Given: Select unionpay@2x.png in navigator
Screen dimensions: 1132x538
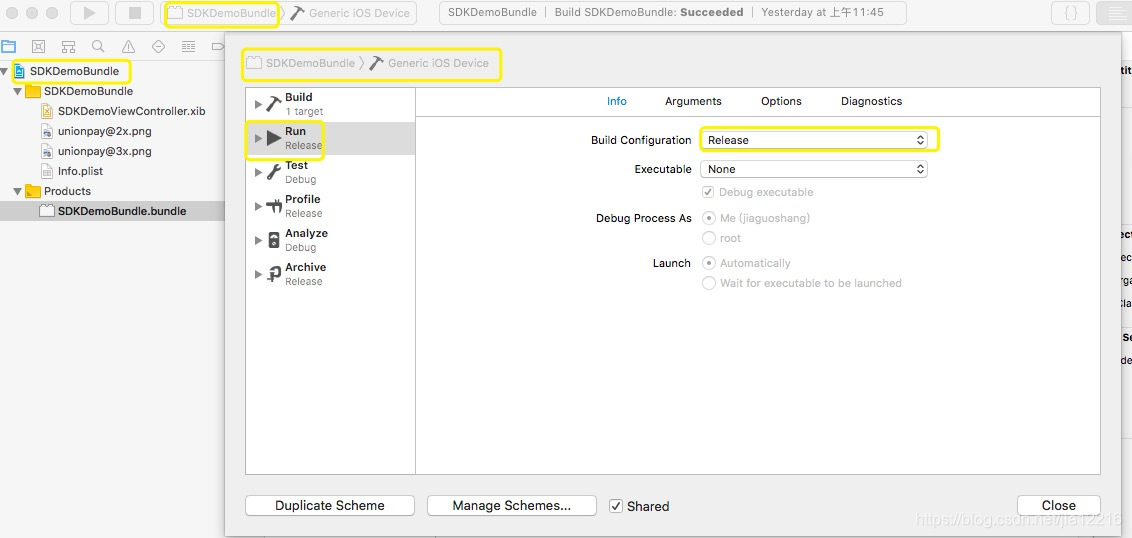Looking at the screenshot, I should [105, 131].
